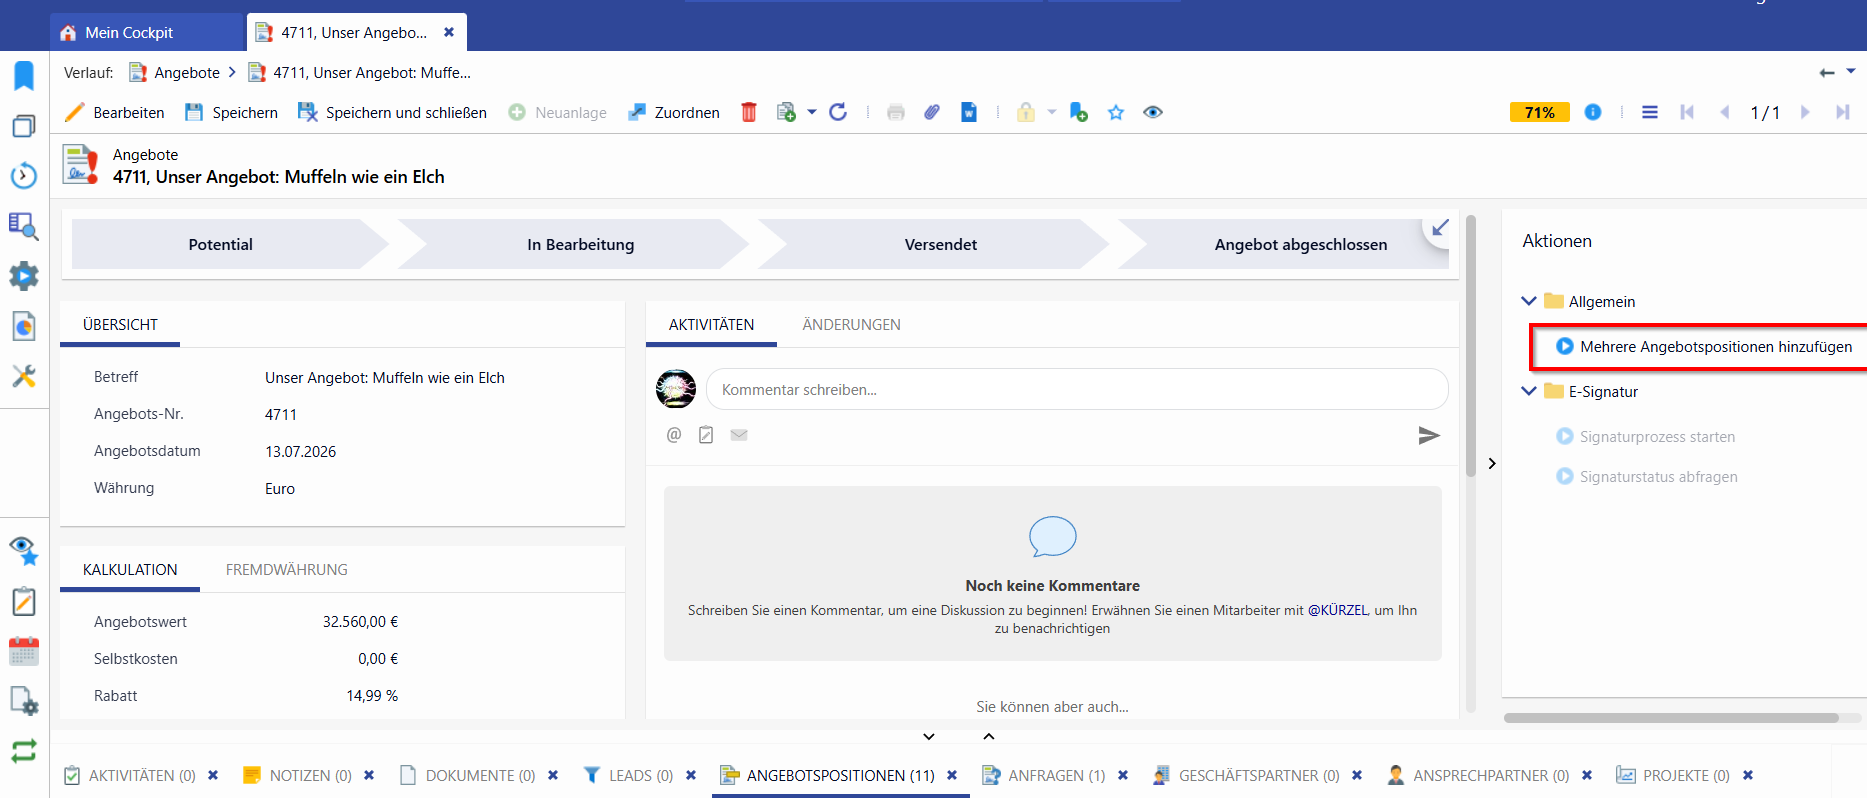Click the star favorite icon in toolbar

[1116, 112]
